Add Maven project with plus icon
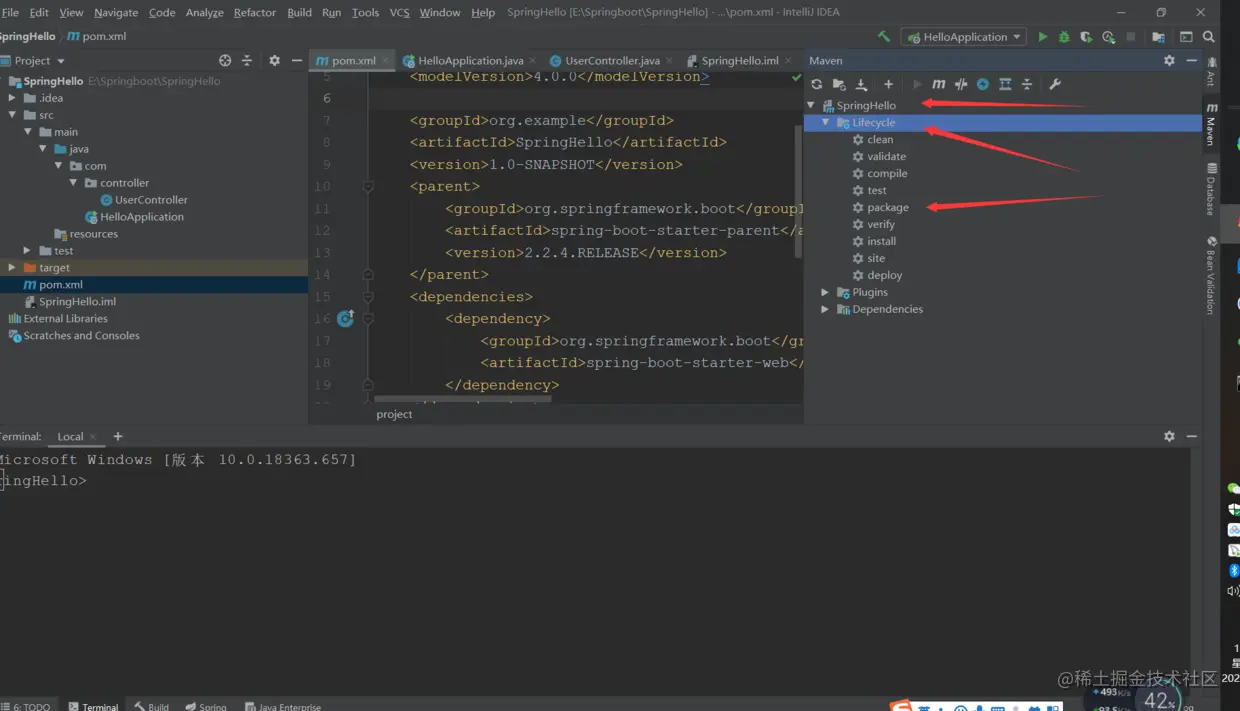1240x711 pixels. coord(888,84)
